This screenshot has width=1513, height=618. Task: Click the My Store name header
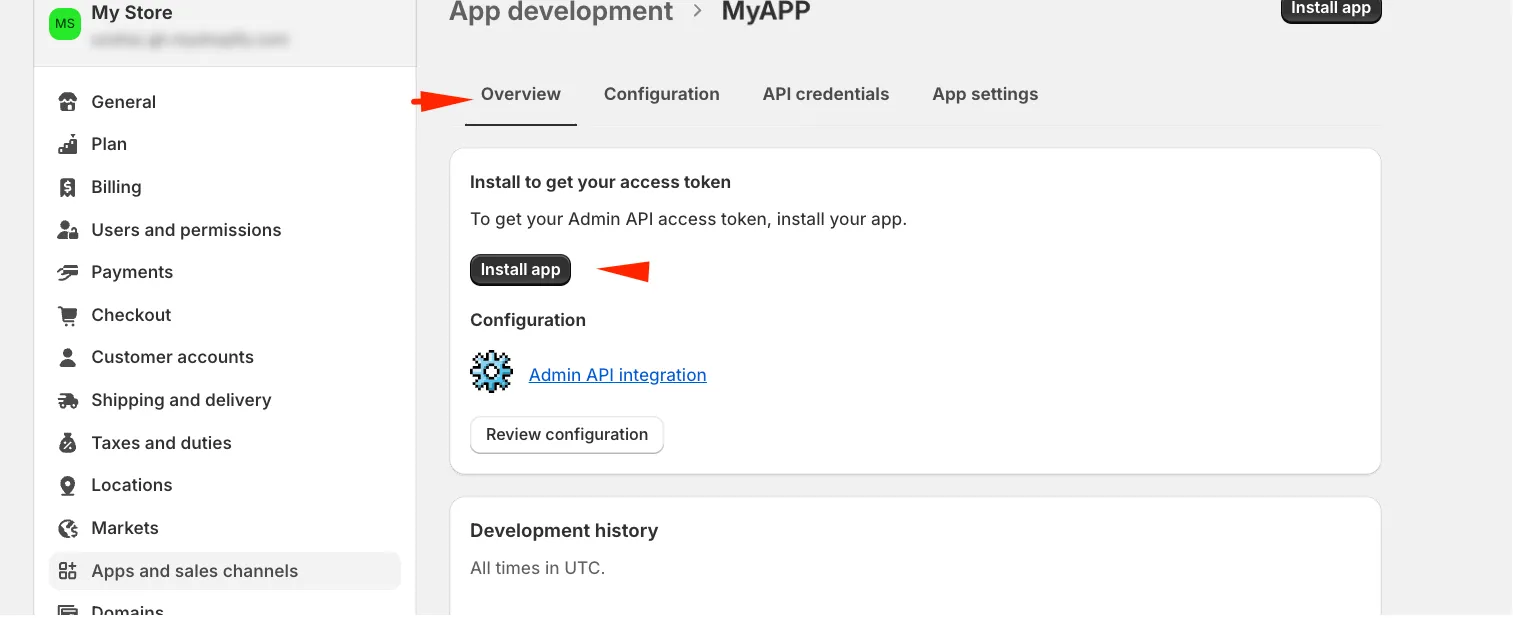click(132, 13)
